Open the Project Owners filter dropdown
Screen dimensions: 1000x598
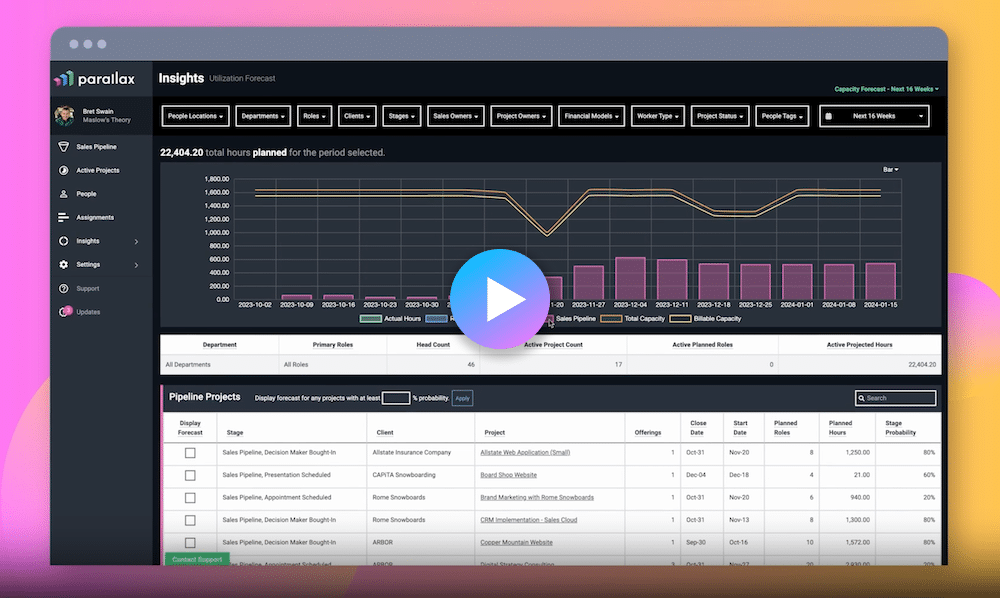[x=521, y=116]
